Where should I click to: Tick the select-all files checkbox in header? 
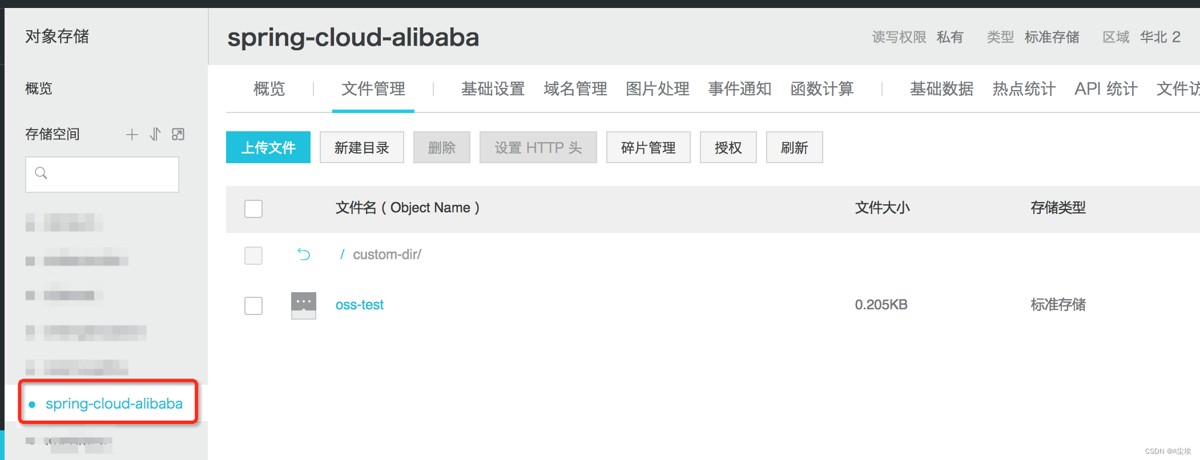pos(253,208)
